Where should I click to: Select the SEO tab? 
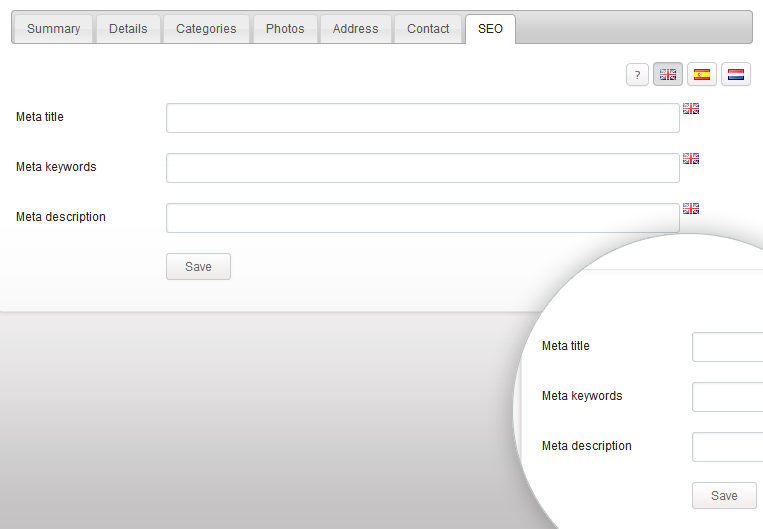pos(490,29)
